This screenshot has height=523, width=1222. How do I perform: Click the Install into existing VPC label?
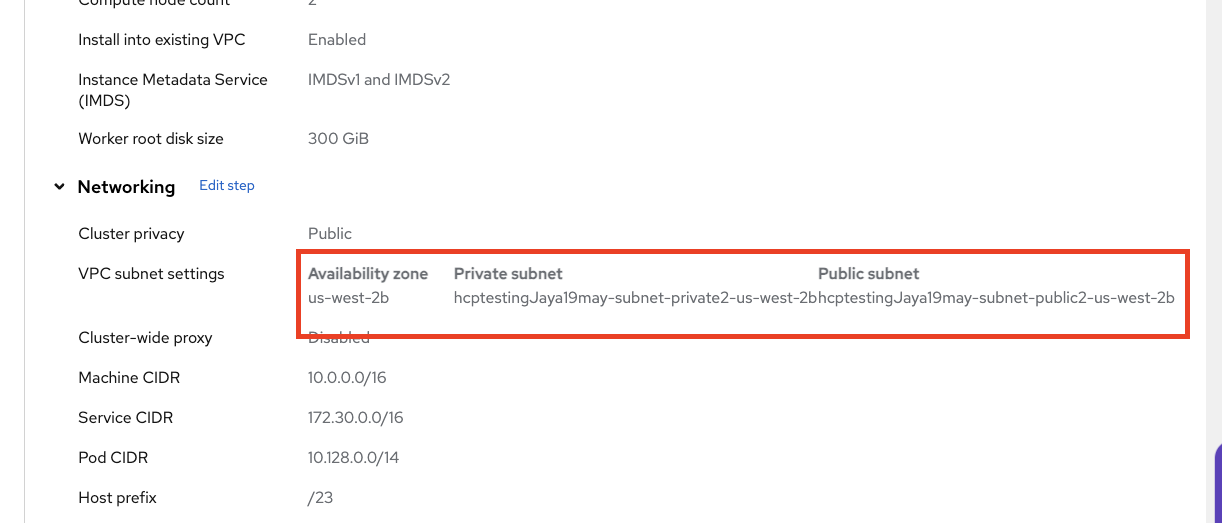162,40
